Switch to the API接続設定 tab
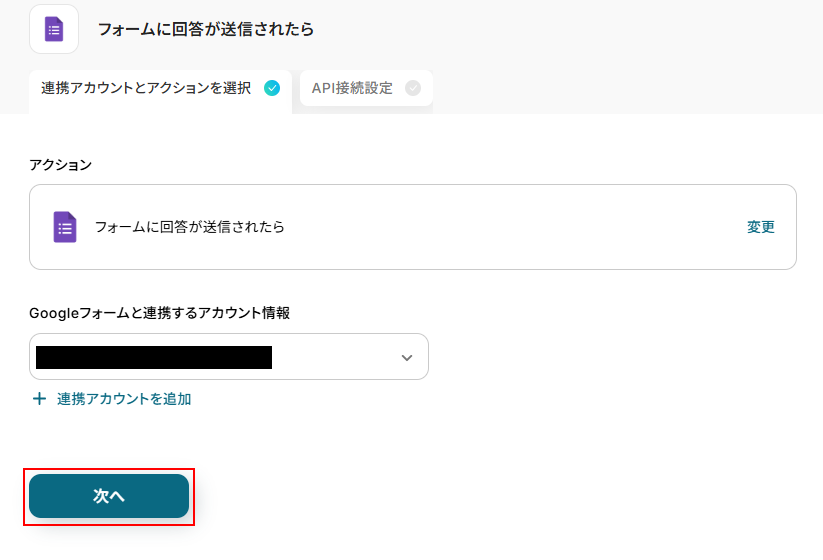 coord(366,88)
